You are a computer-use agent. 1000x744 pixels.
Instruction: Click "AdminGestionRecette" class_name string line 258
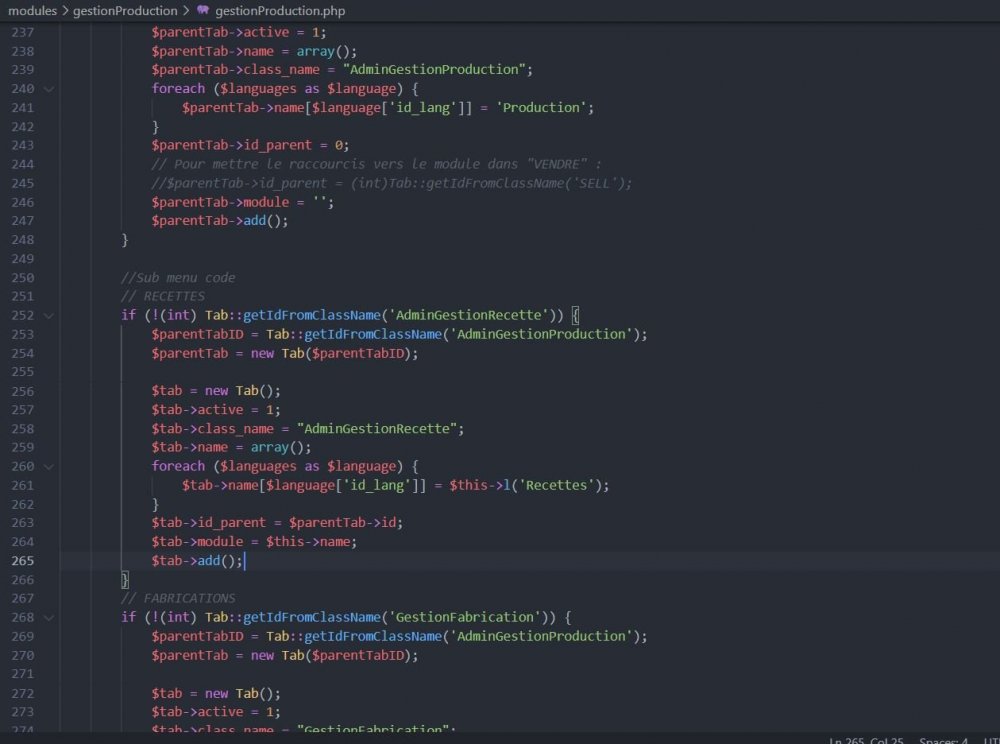point(377,429)
